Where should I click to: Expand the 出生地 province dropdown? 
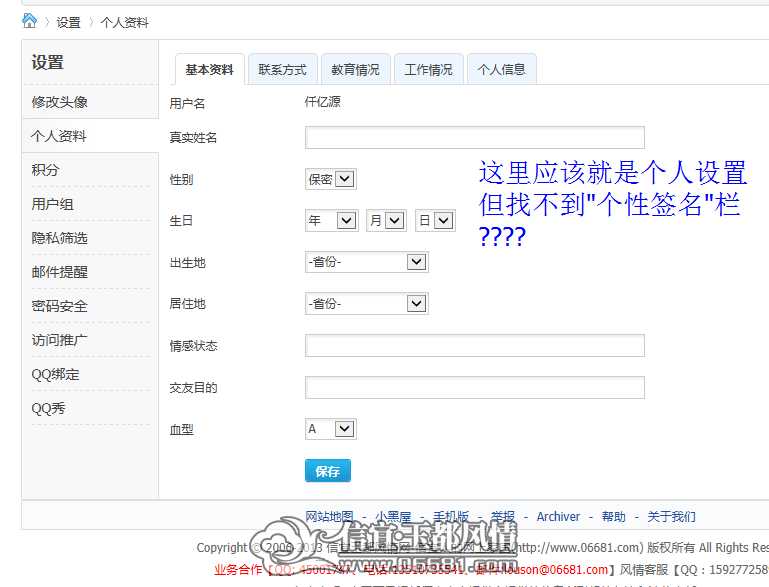click(366, 262)
